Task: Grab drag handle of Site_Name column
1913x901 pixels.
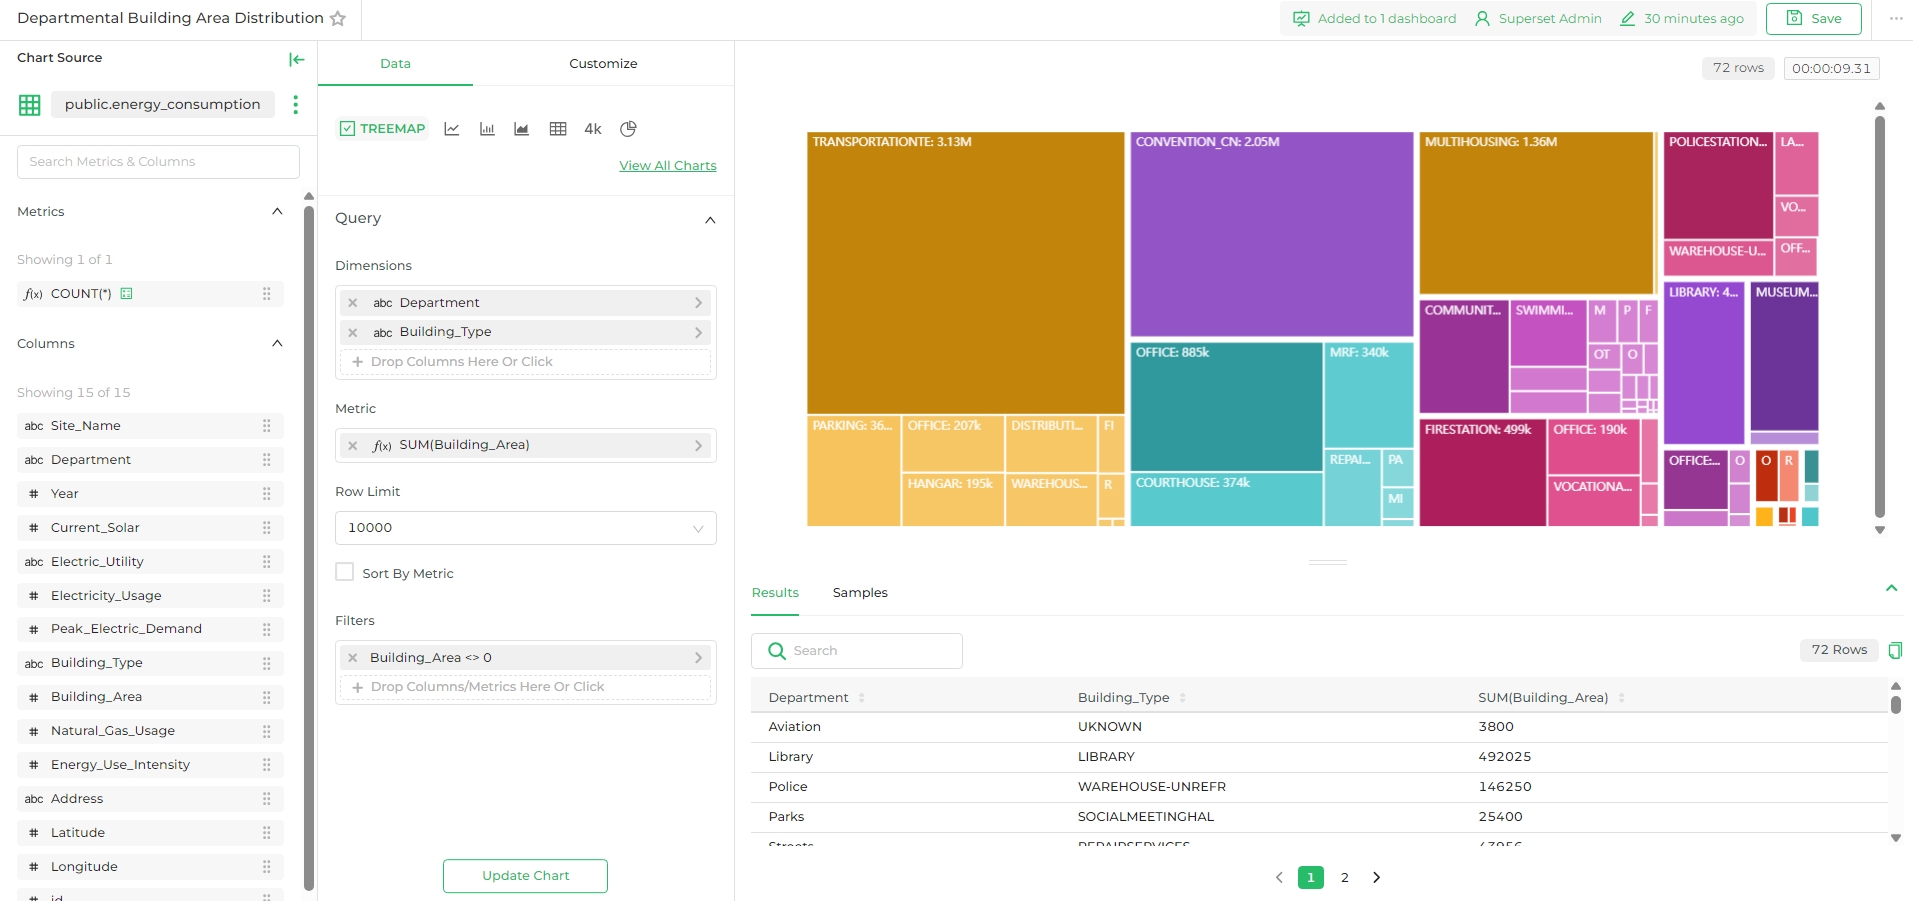Action: [x=267, y=426]
